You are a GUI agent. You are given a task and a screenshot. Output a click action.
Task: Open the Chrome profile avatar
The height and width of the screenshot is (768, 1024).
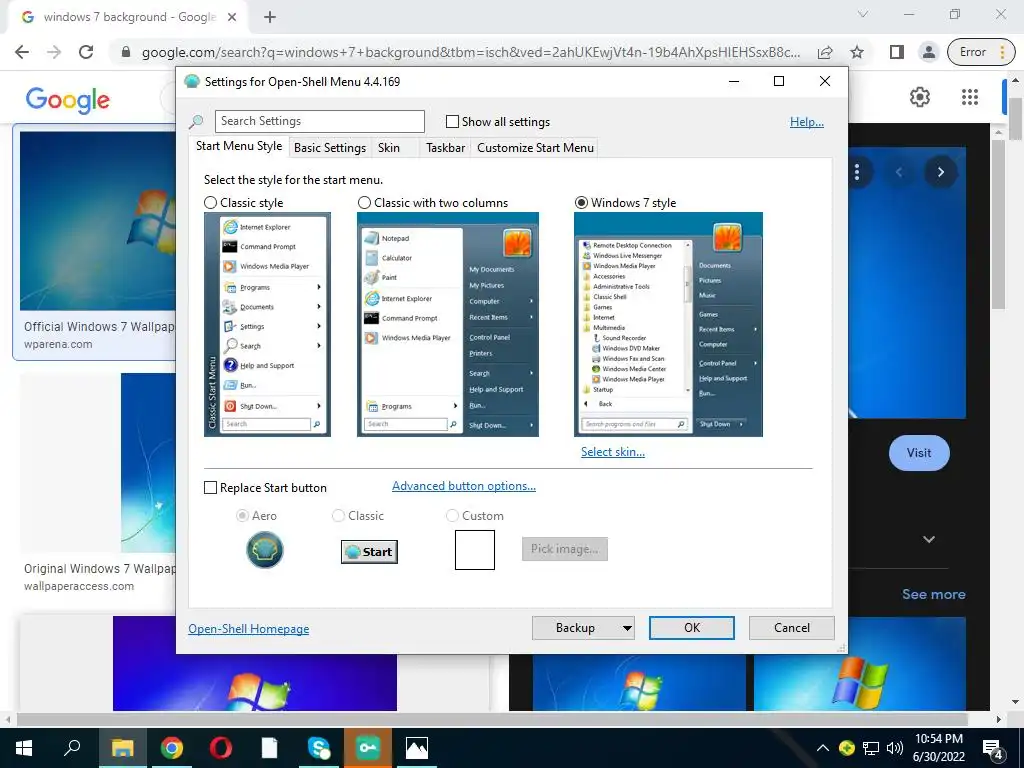pyautogui.click(x=928, y=52)
